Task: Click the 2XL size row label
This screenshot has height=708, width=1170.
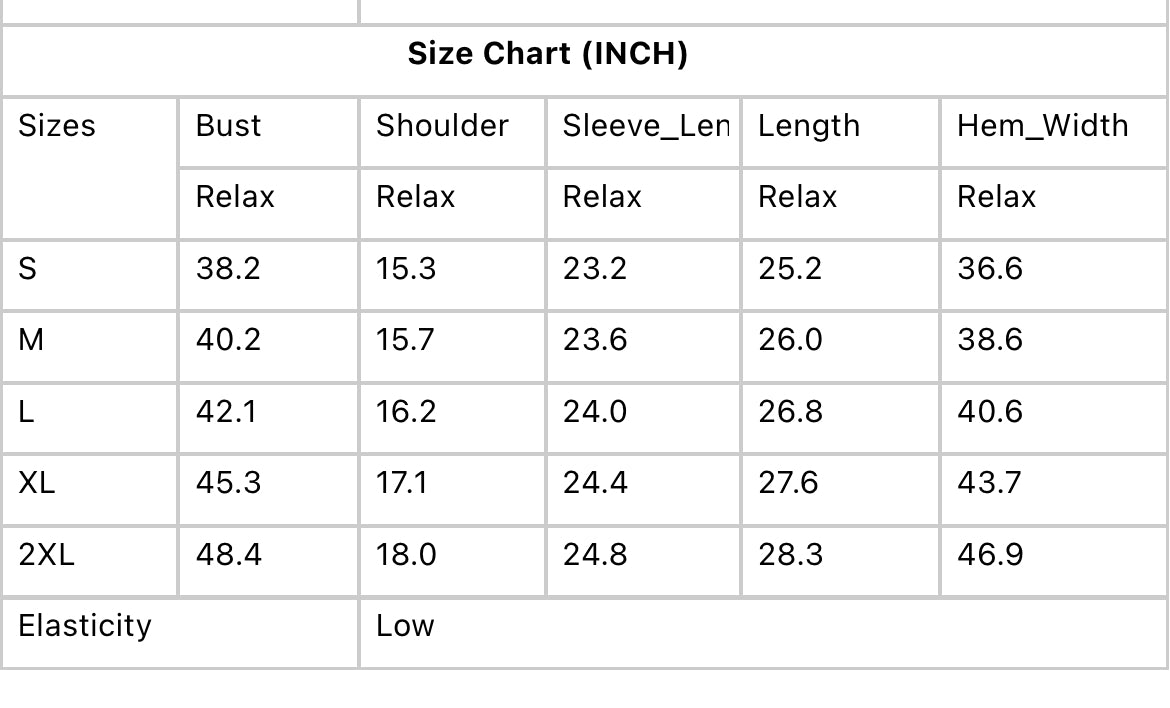Action: [x=46, y=554]
